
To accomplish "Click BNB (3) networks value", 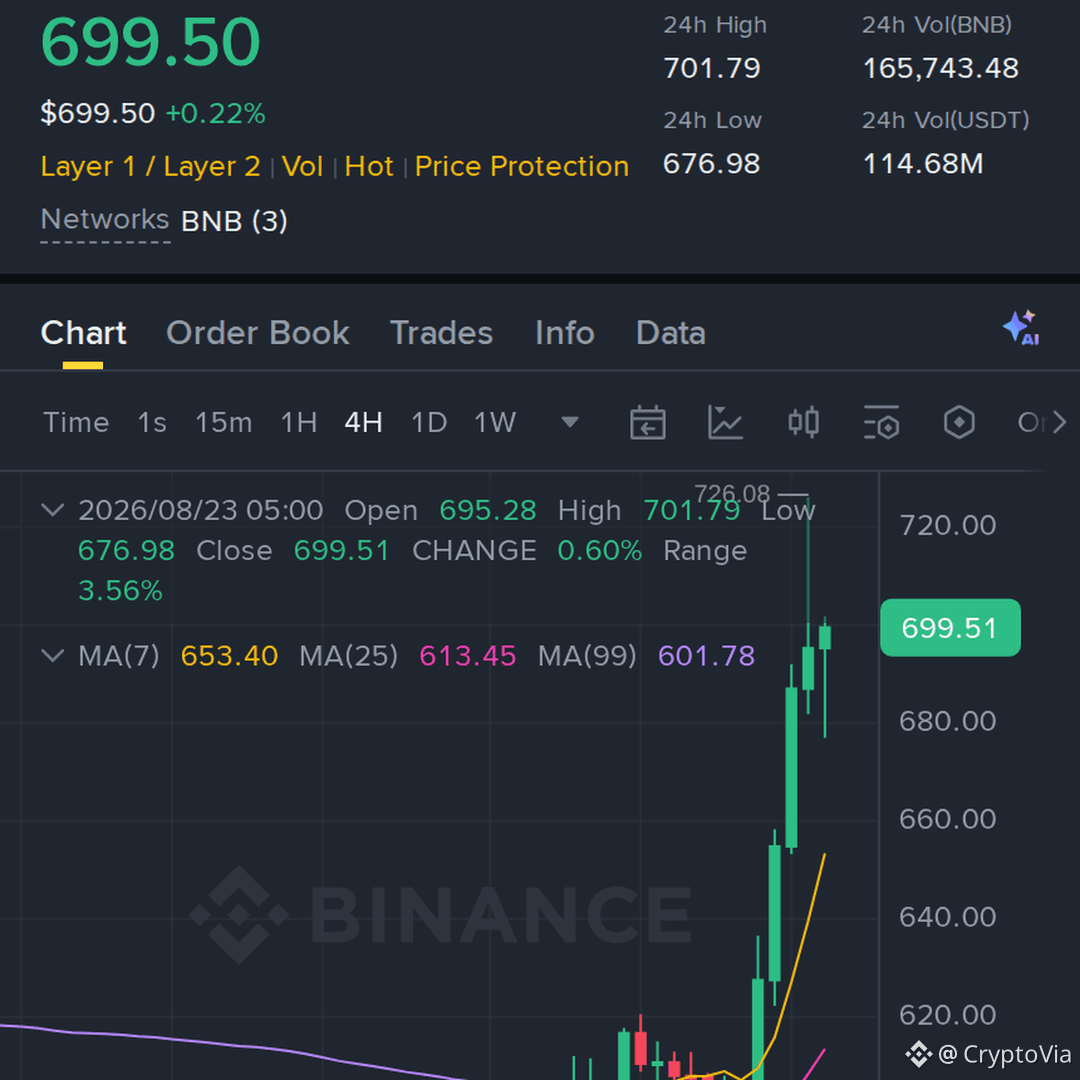I will click(234, 222).
